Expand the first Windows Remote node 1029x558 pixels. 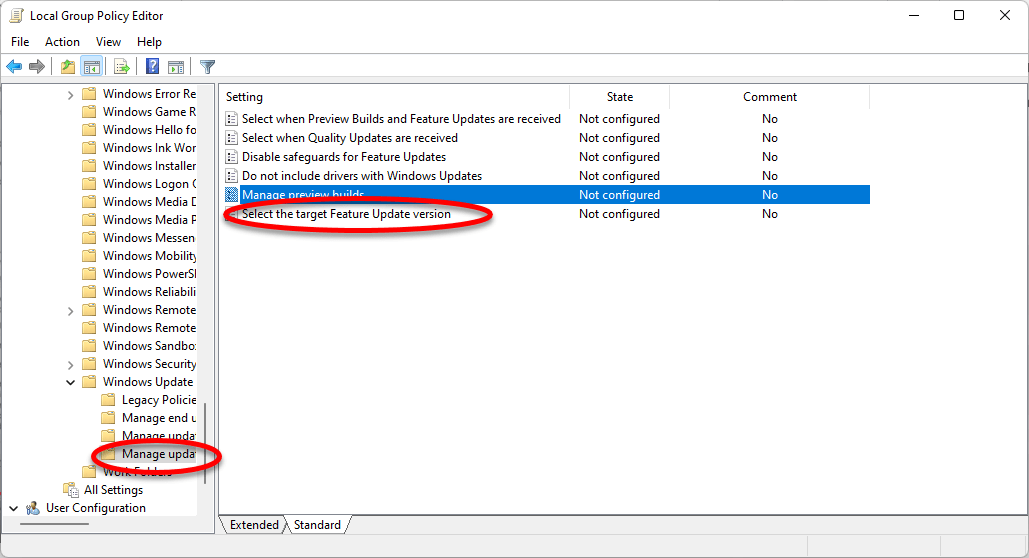pyautogui.click(x=70, y=311)
